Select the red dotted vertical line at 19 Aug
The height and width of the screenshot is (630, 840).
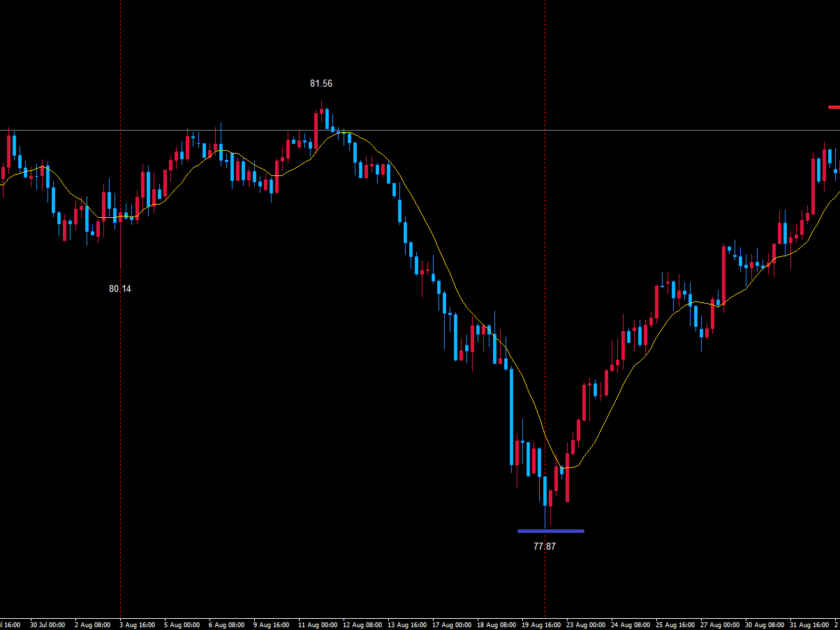pyautogui.click(x=545, y=250)
